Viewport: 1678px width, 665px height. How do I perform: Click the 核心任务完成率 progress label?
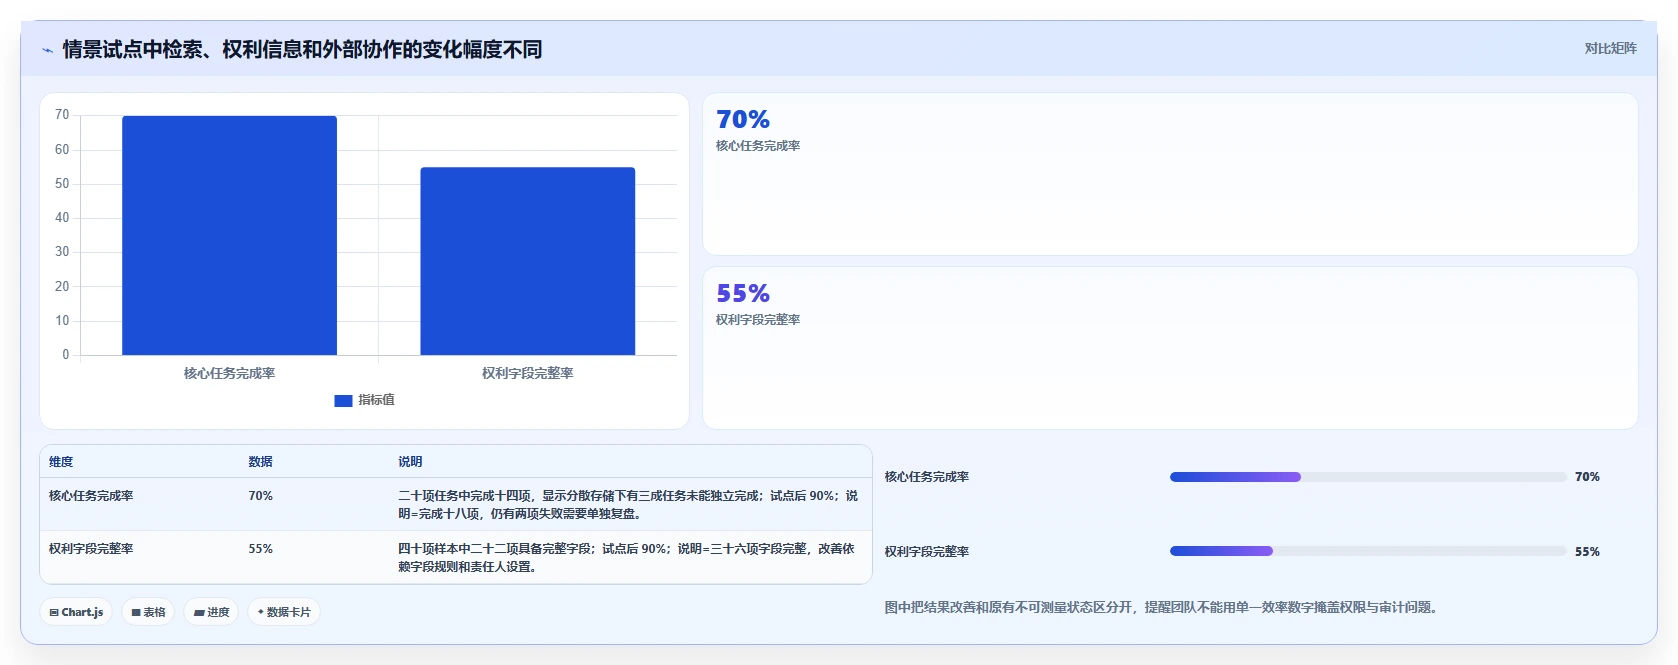point(927,477)
